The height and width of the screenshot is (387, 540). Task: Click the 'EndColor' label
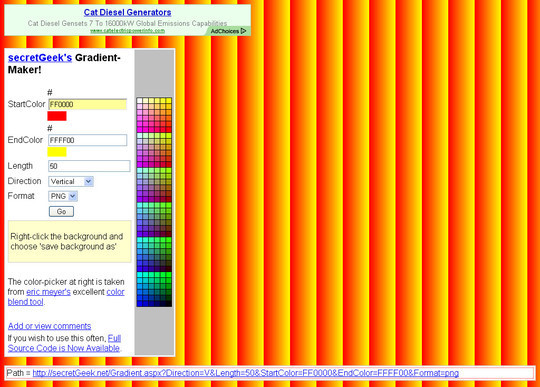tap(25, 140)
